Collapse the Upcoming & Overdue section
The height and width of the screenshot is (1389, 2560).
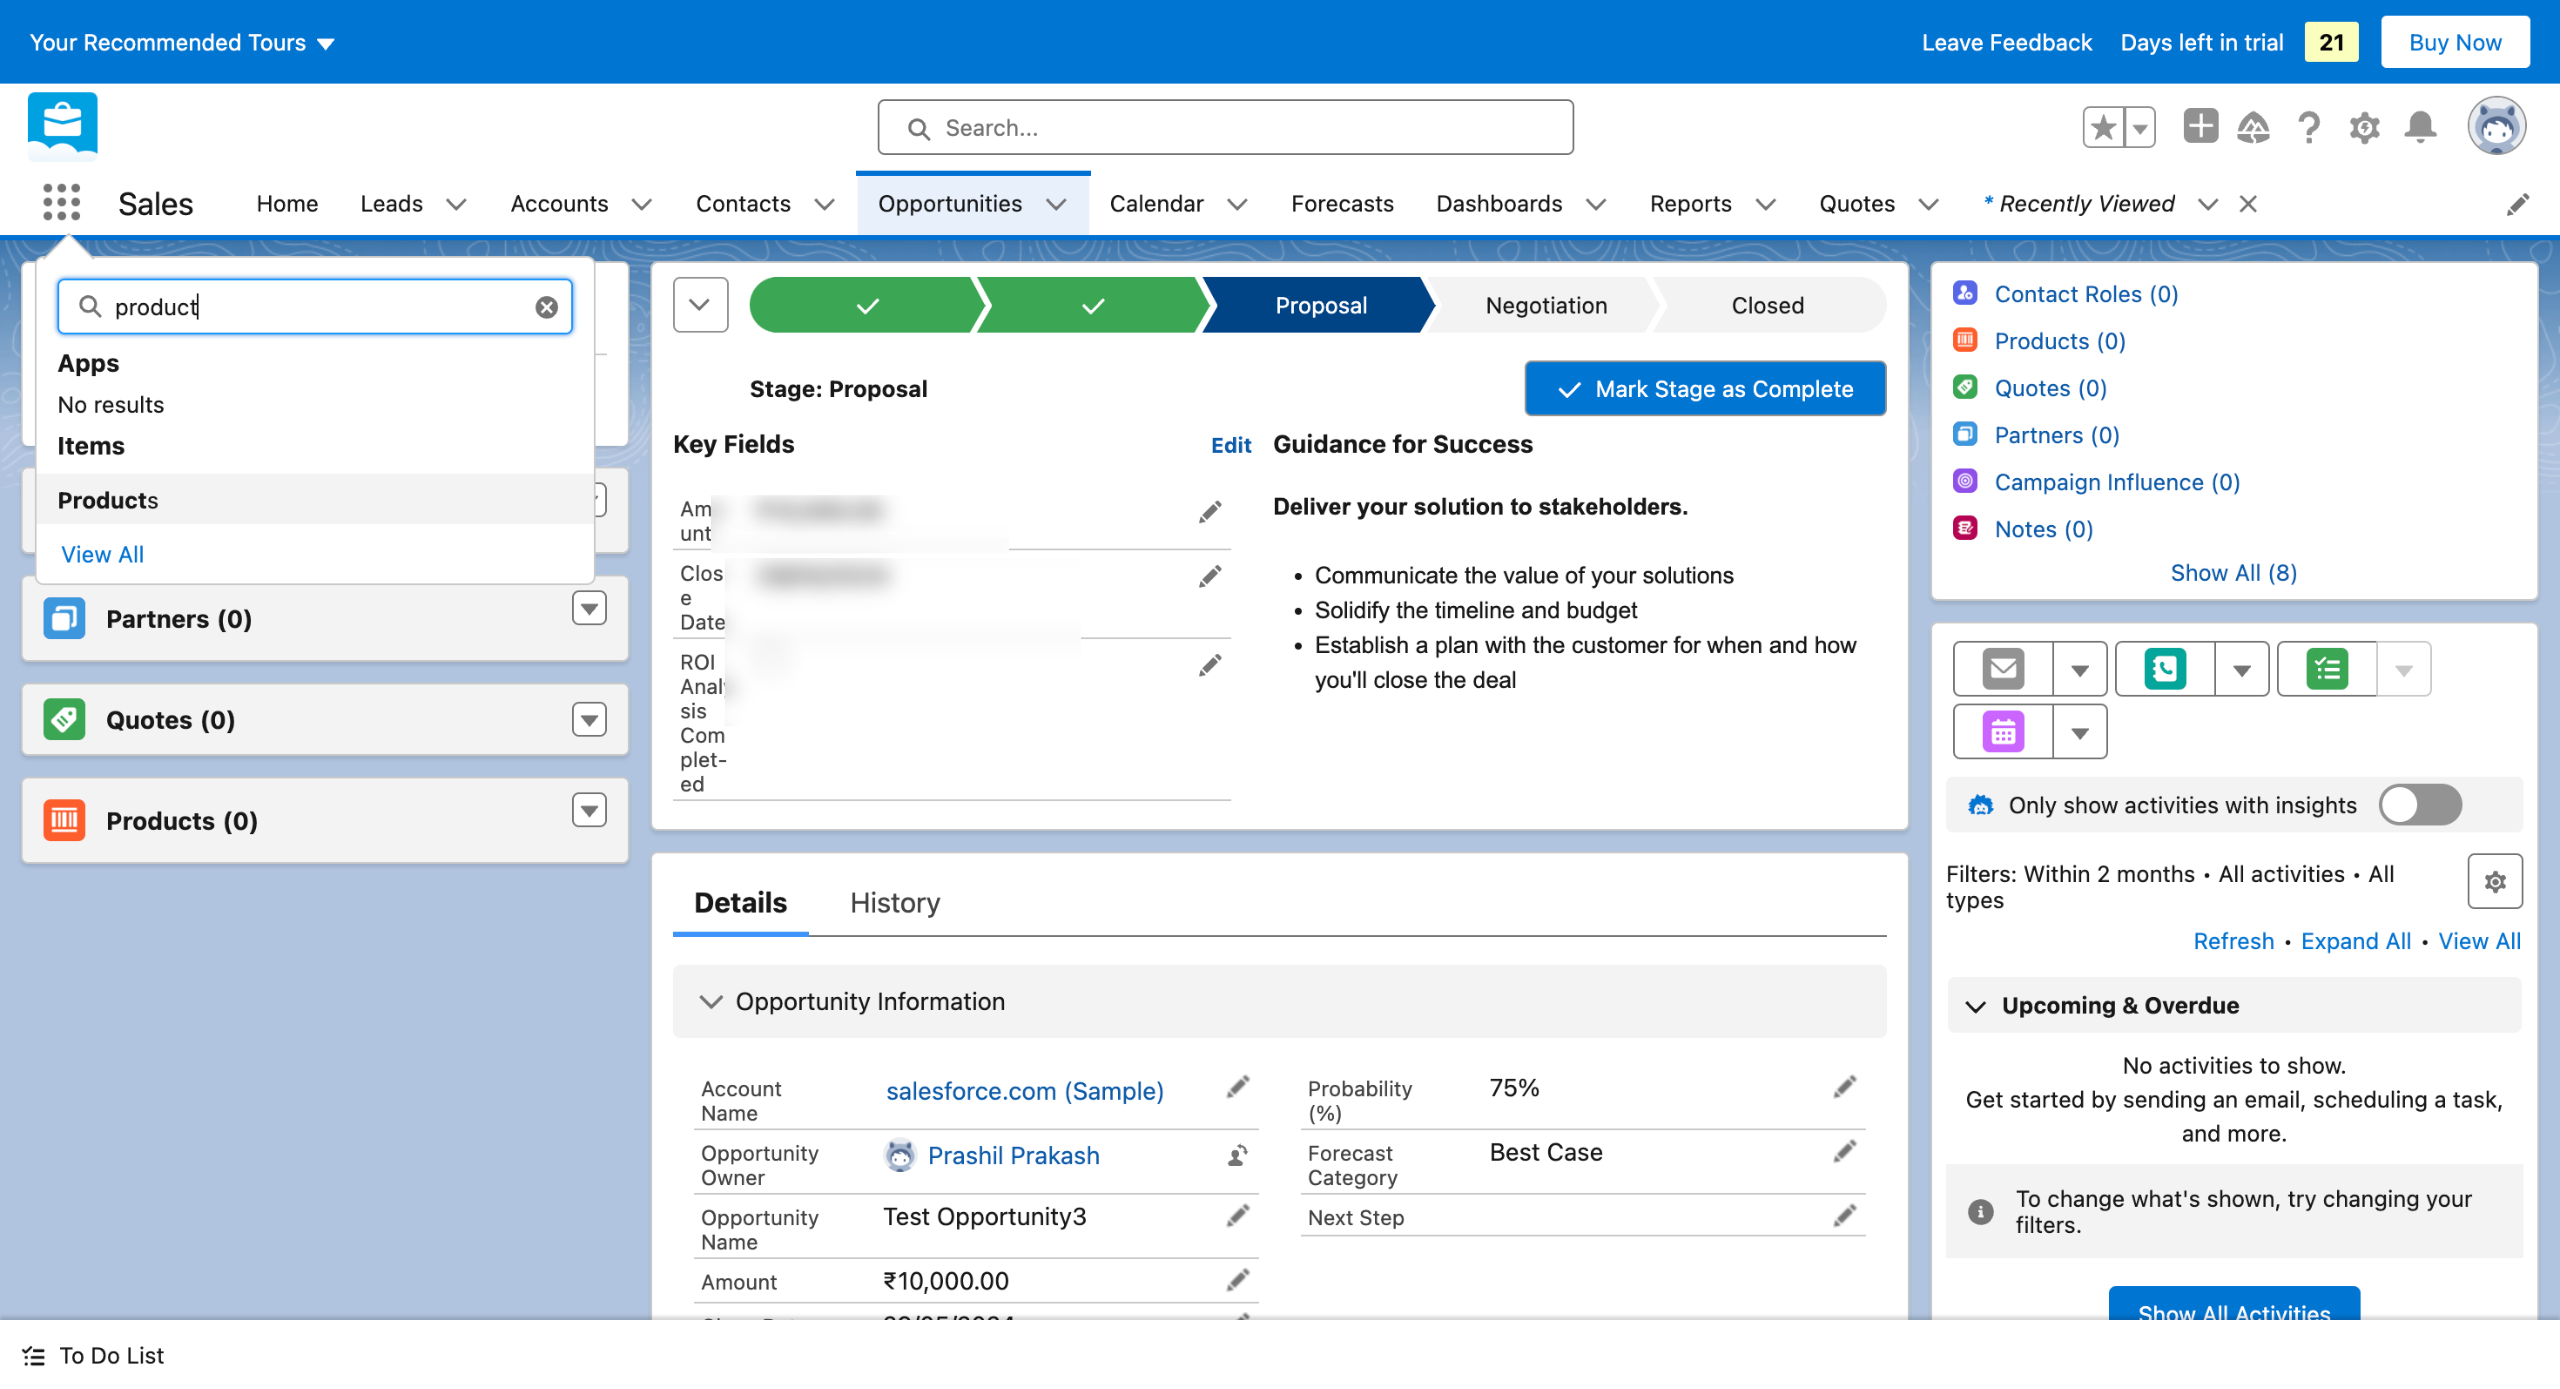[x=1975, y=1006]
